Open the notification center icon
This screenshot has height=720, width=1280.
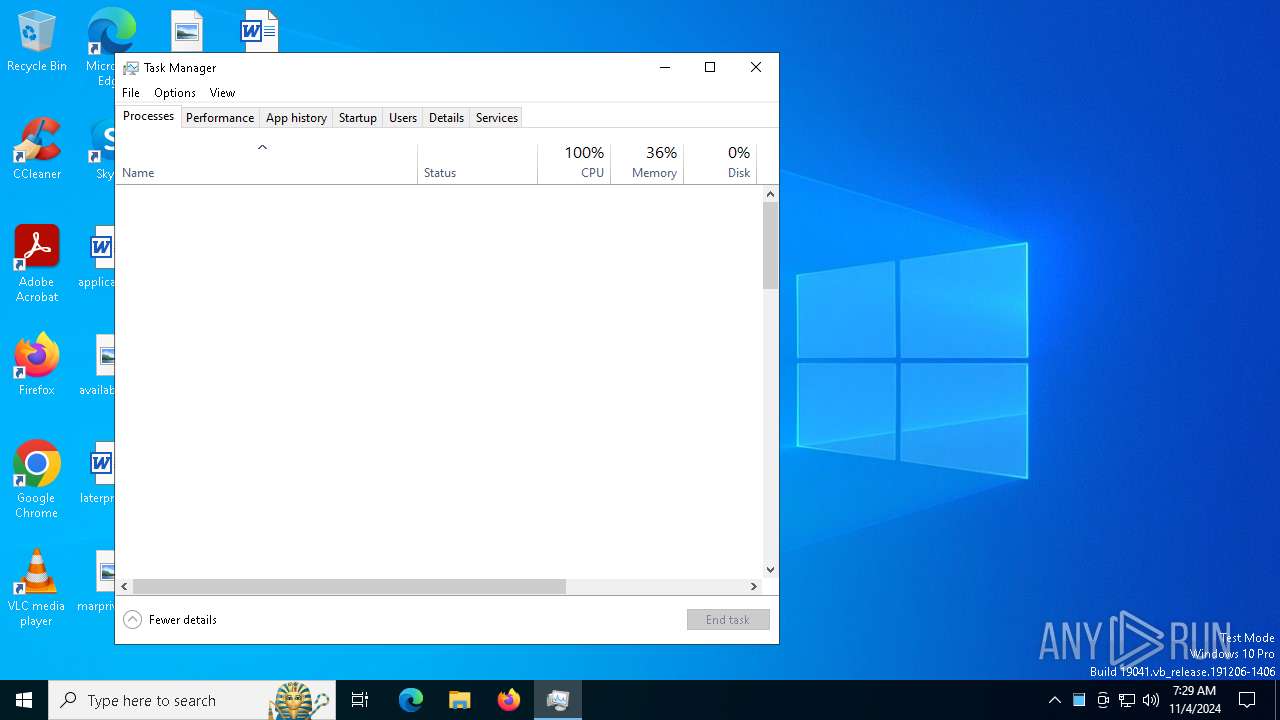click(x=1247, y=700)
